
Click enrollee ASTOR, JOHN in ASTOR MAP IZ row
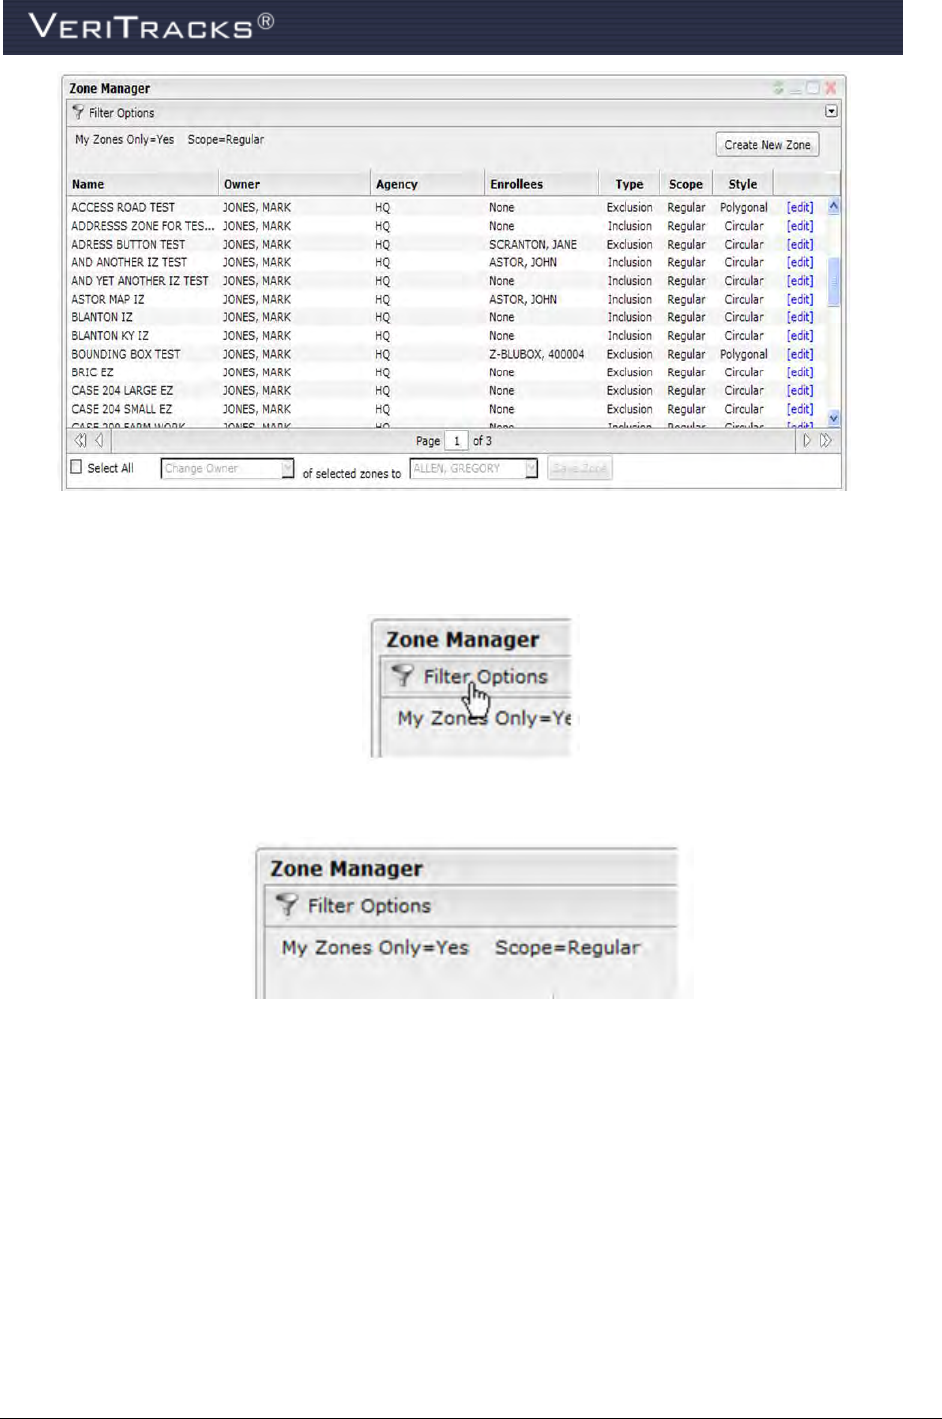(x=523, y=299)
